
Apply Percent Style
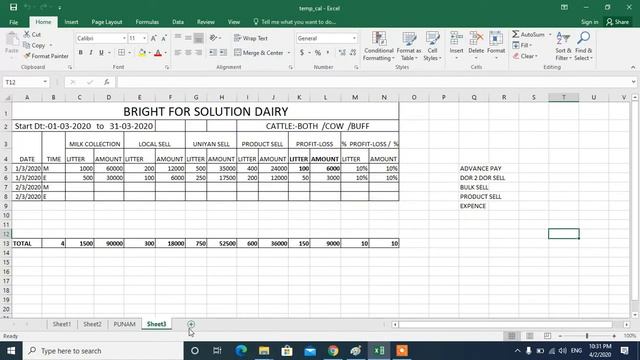tap(318, 53)
